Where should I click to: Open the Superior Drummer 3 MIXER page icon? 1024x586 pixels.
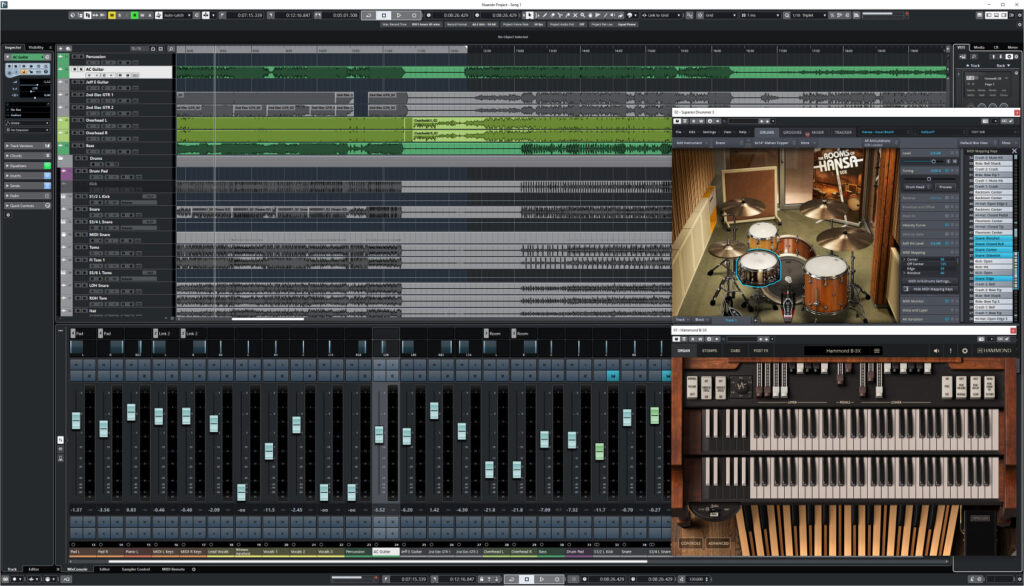coord(820,133)
